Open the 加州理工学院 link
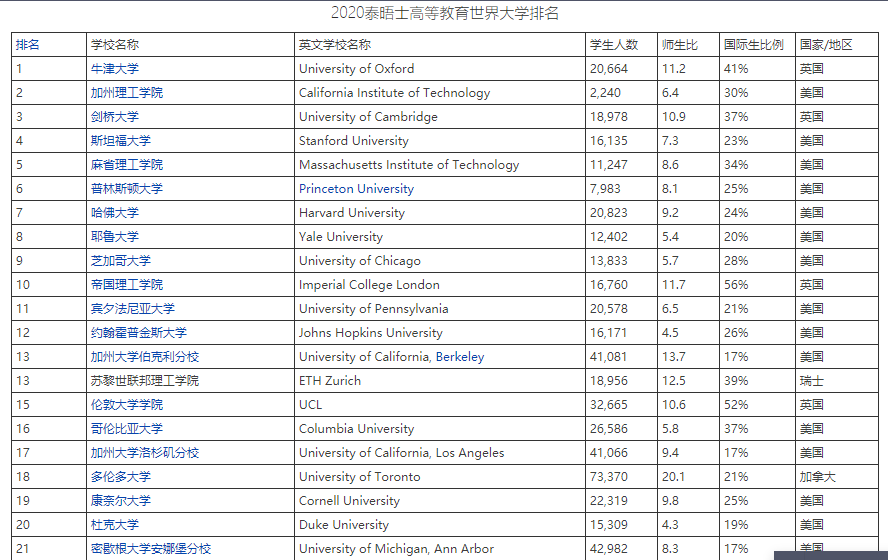Image resolution: width=888 pixels, height=560 pixels. 126,93
